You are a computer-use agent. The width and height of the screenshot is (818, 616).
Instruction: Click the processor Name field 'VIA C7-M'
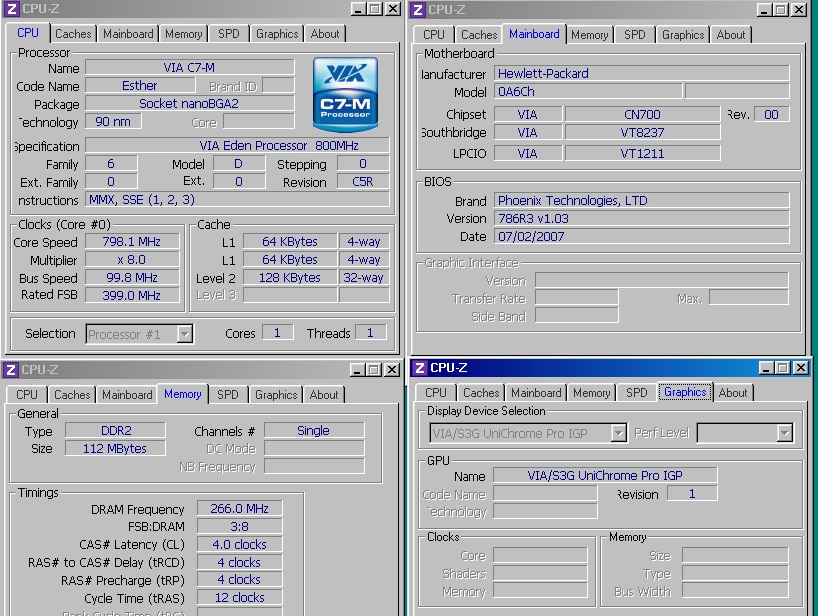[x=190, y=68]
